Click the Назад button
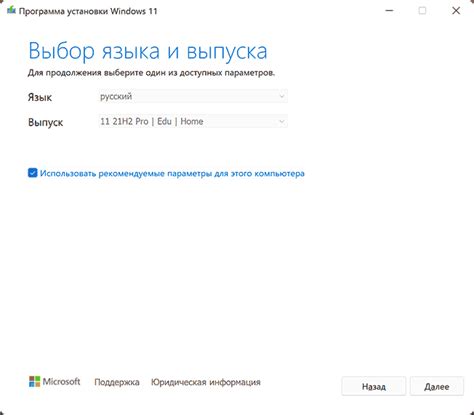 point(374,386)
